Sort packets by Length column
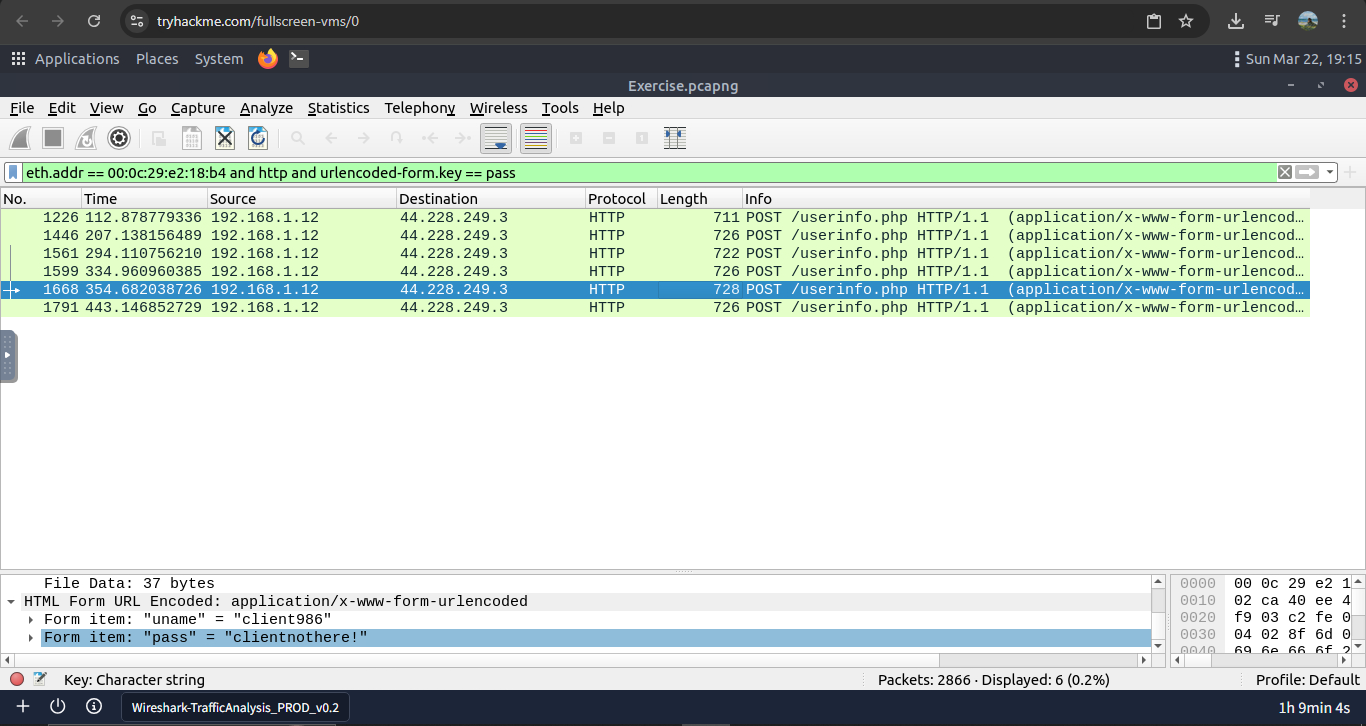The height and width of the screenshot is (726, 1366). [700, 199]
